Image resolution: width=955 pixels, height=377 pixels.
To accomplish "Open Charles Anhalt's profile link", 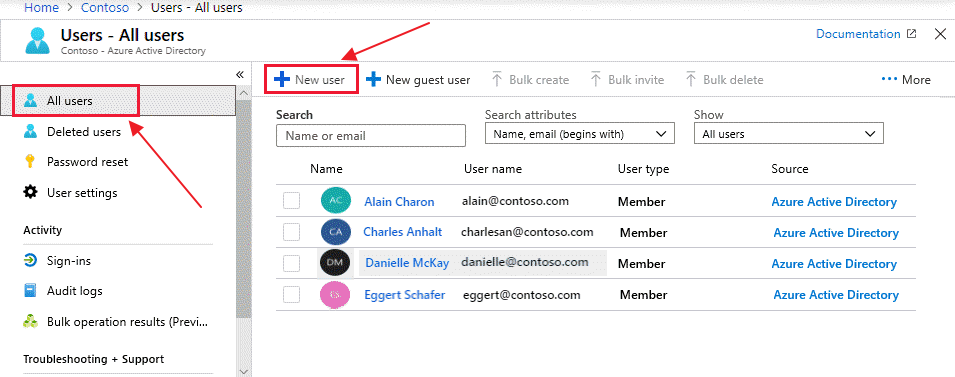I will (x=403, y=232).
